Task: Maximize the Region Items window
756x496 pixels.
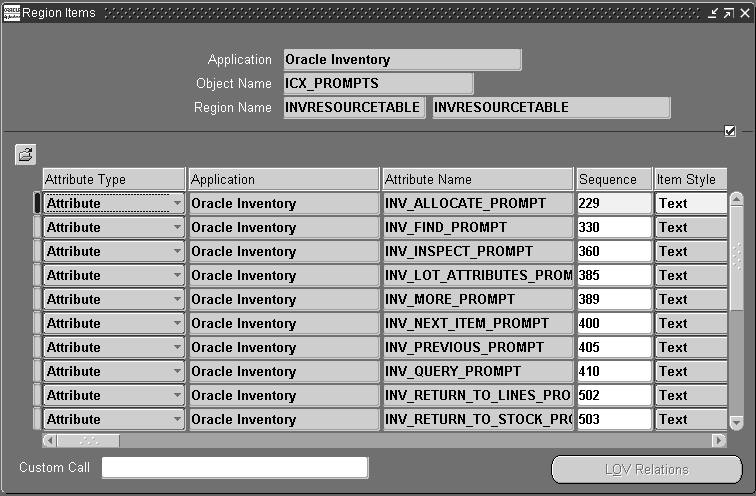Action: click(x=729, y=13)
